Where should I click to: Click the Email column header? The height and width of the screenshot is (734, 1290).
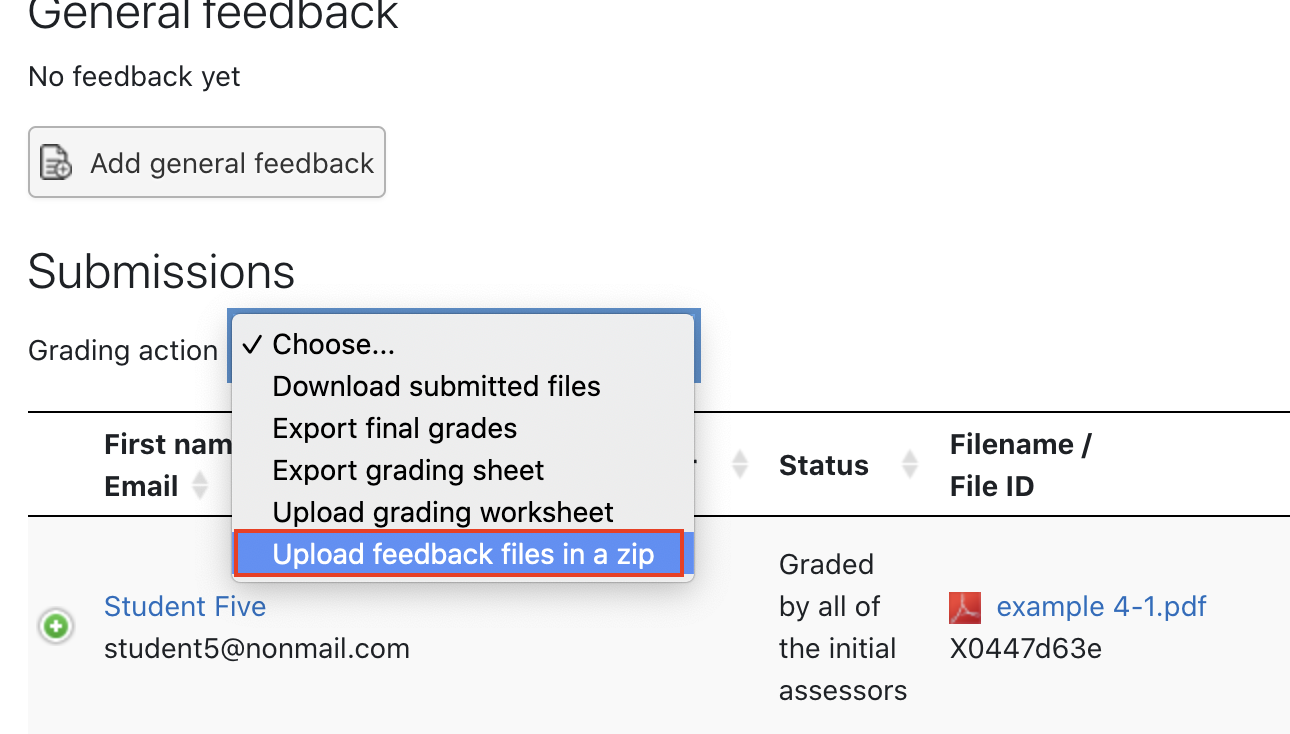tap(141, 486)
